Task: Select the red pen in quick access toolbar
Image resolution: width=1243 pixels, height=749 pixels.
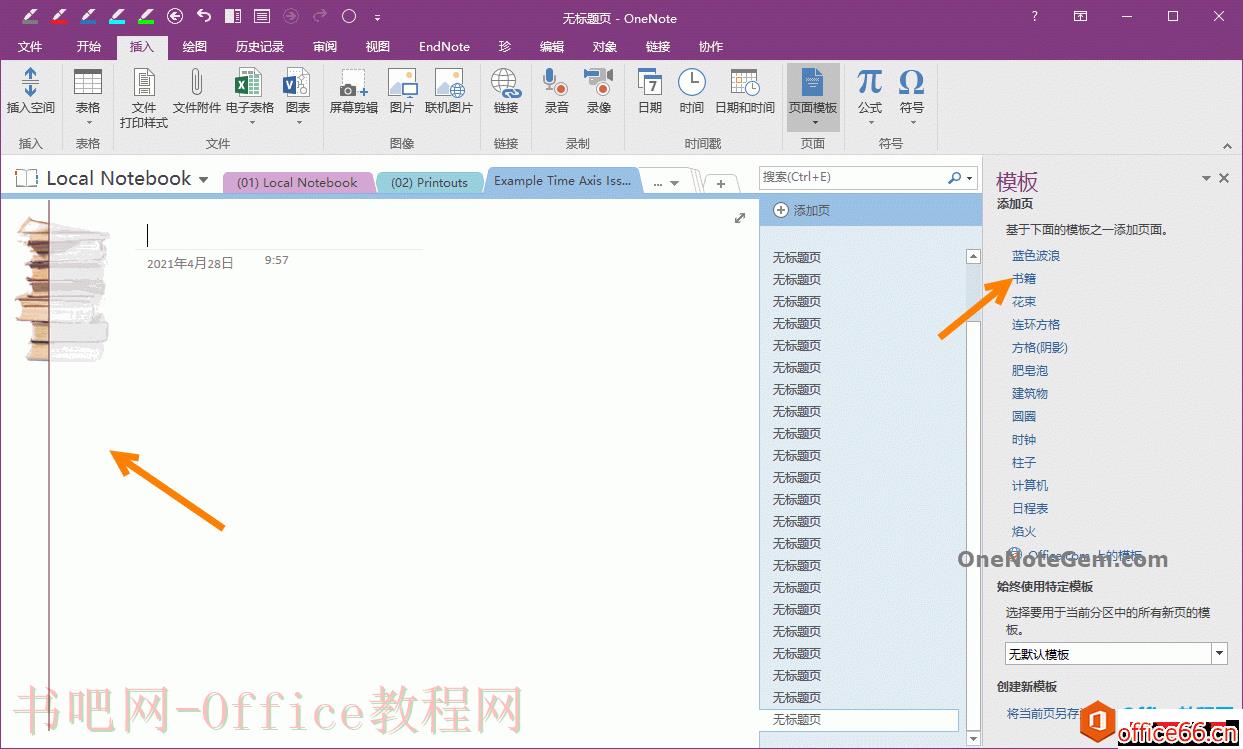Action: (x=59, y=16)
